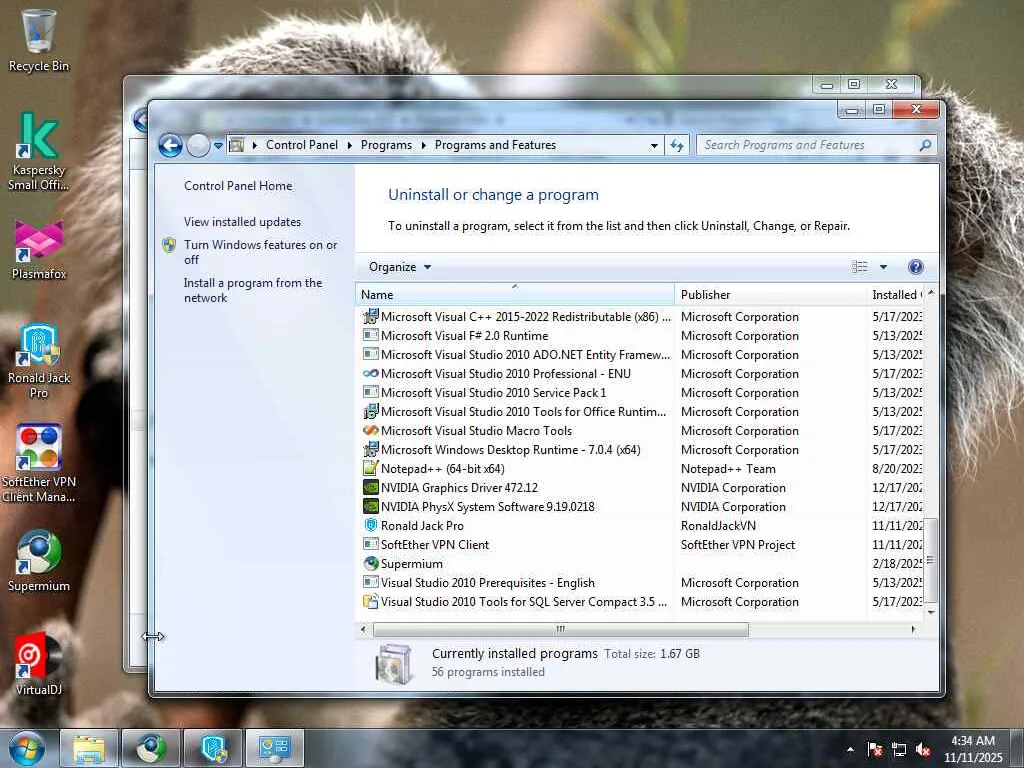Click the network tray icon
The height and width of the screenshot is (768, 1024).
click(x=899, y=750)
